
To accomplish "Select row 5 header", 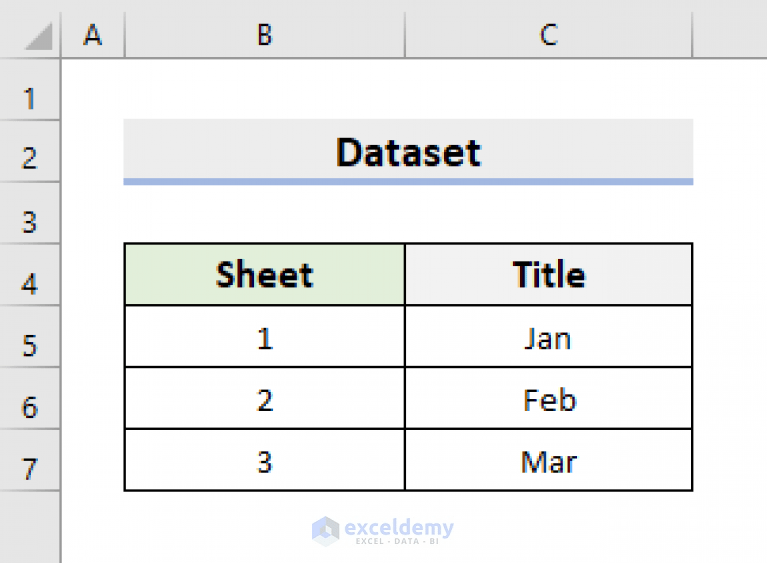I will click(29, 346).
